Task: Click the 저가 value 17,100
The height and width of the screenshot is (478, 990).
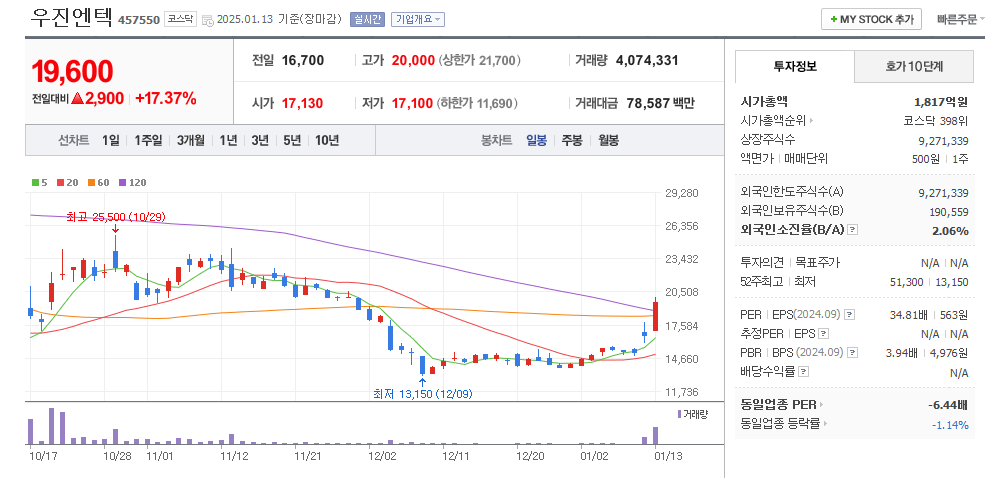Action: coord(412,103)
